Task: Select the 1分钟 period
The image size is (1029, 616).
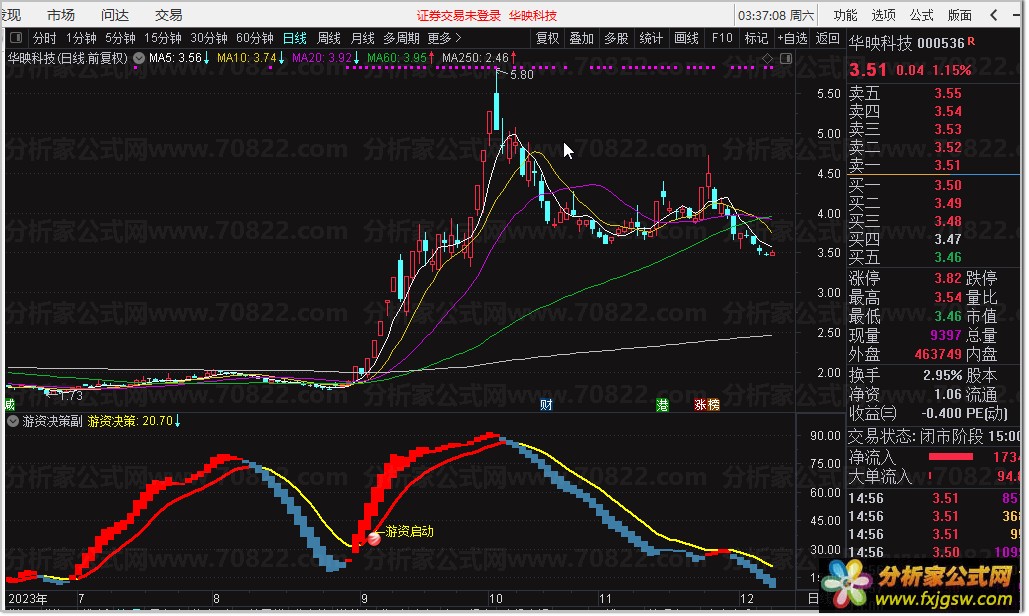Action: (81, 38)
